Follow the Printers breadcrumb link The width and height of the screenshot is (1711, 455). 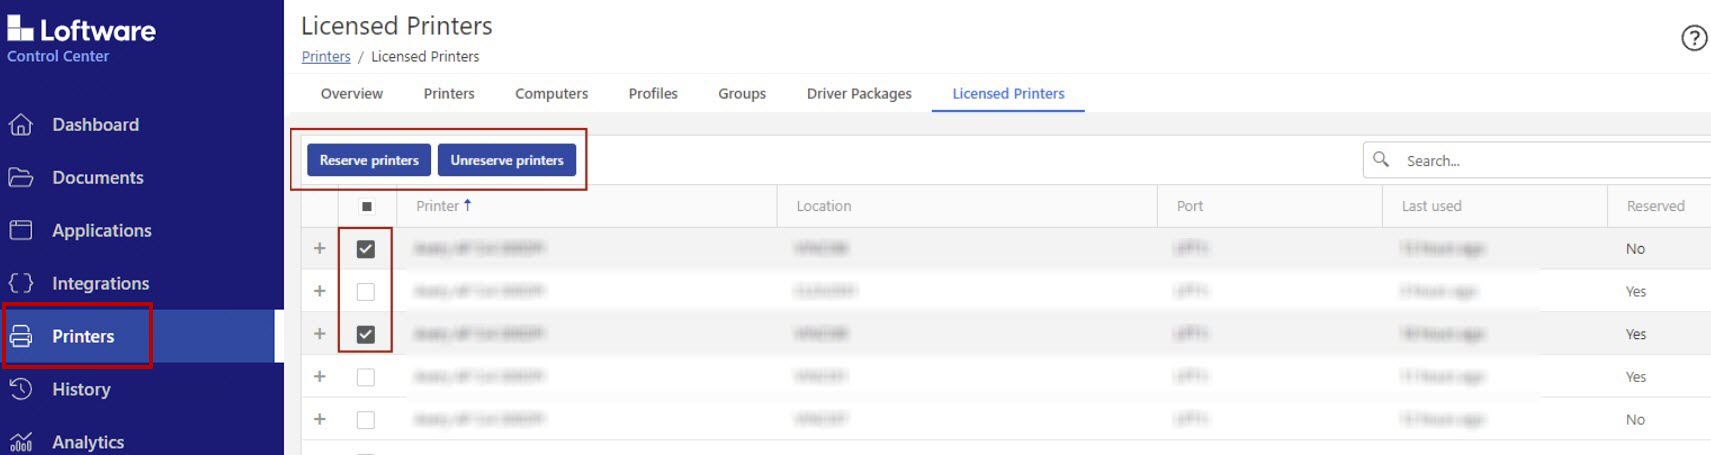pyautogui.click(x=326, y=57)
